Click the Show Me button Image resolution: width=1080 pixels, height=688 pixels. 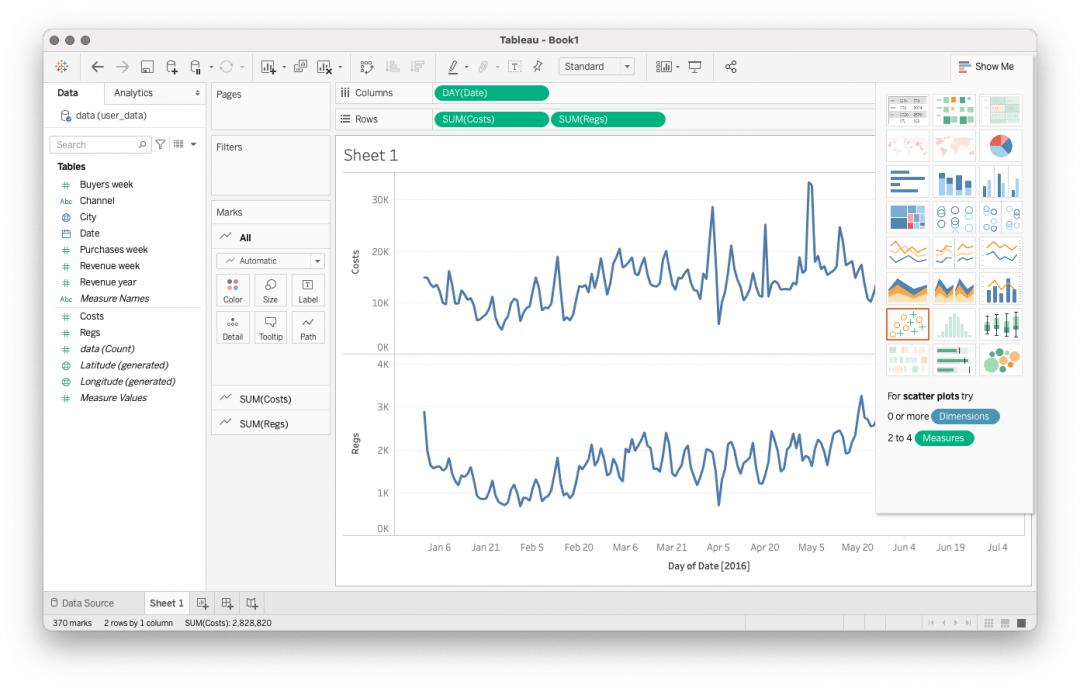pos(988,66)
